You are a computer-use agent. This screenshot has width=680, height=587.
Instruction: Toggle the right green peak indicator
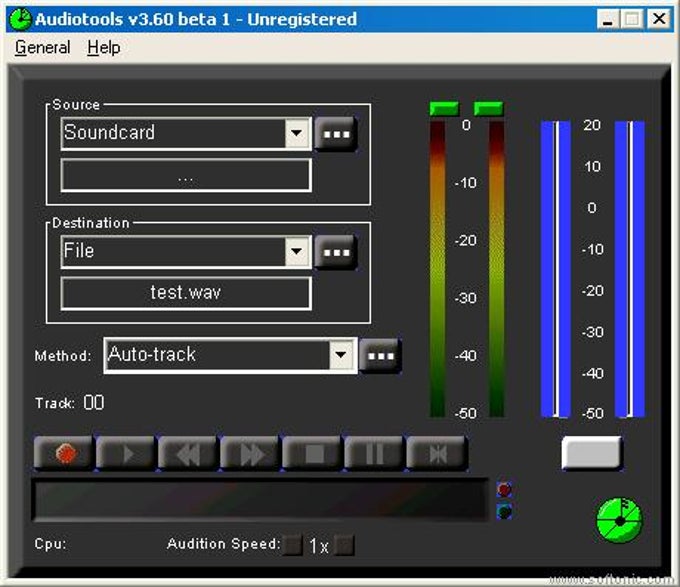489,108
